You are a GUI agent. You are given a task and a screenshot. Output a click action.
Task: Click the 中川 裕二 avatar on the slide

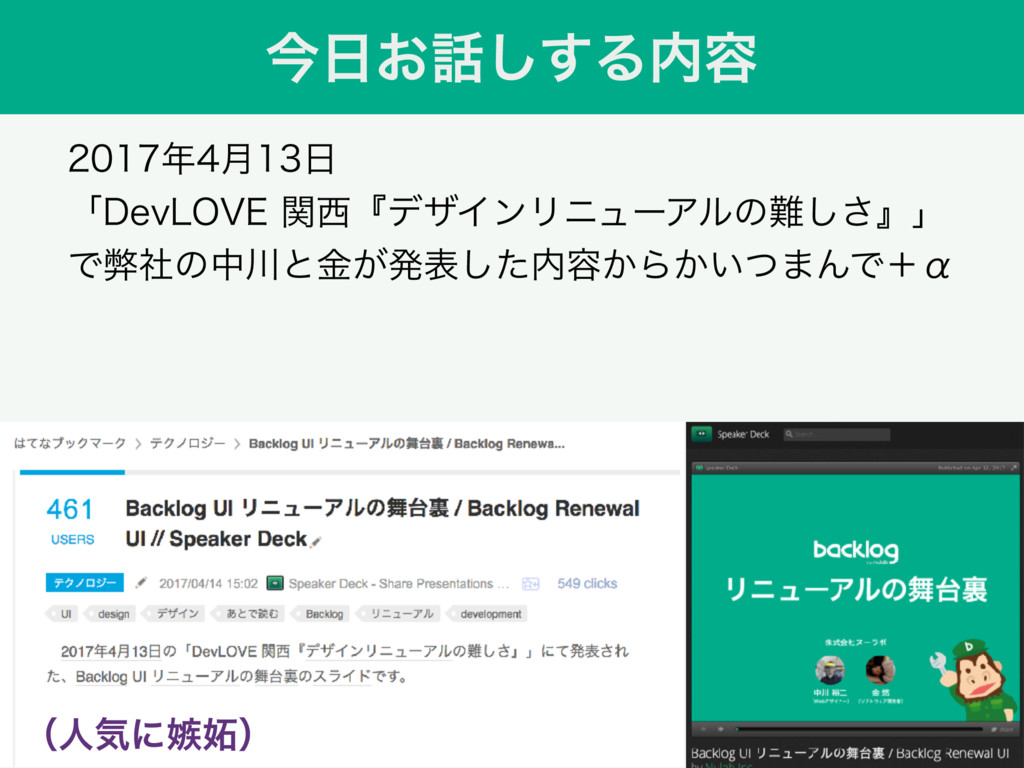(x=830, y=670)
